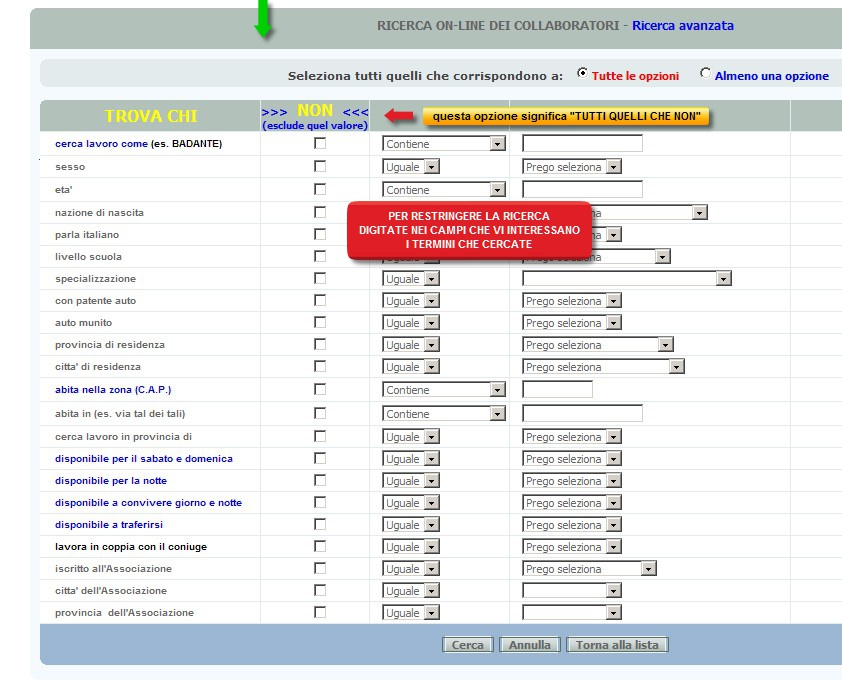Open 'Prego seleziona' for 'lavora in coppia con il coniuge'
842x684 pixels.
572,547
